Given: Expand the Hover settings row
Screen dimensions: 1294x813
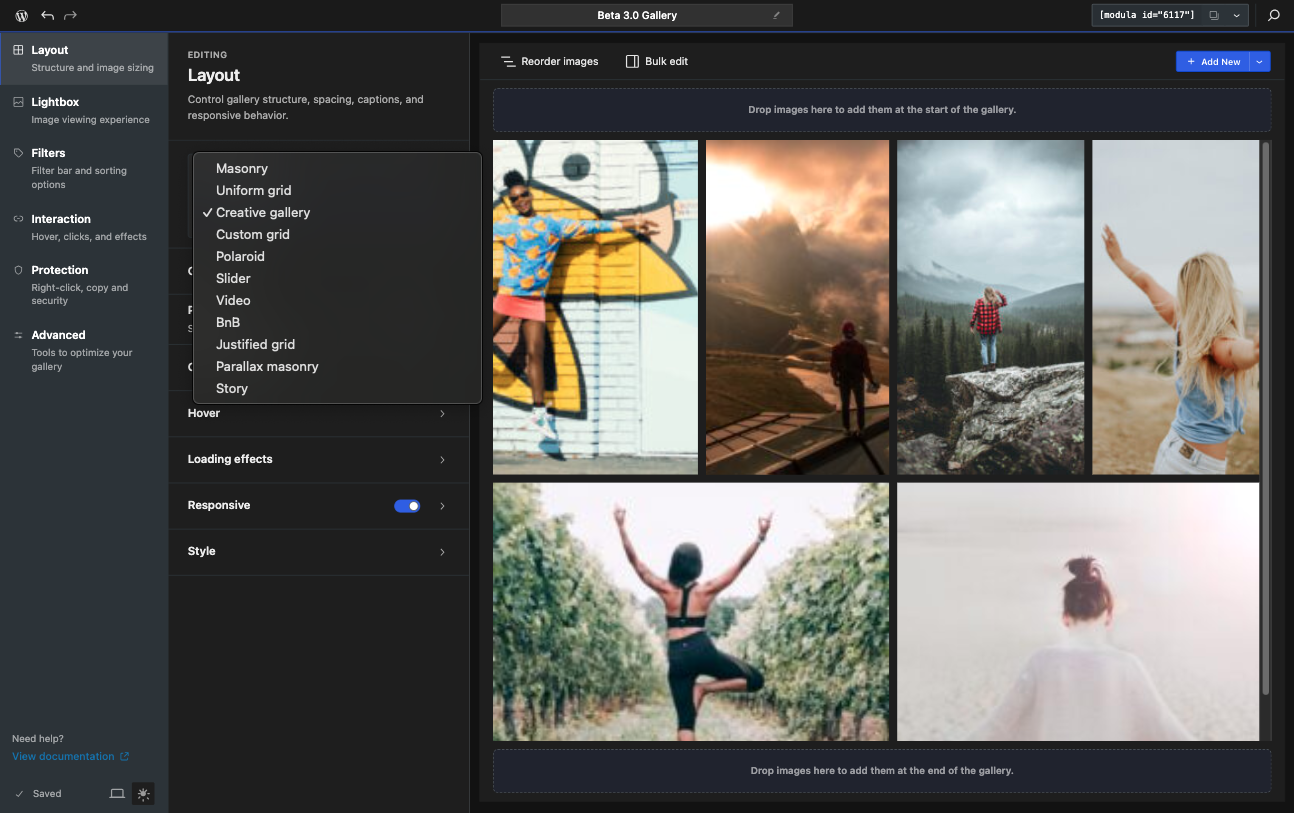Looking at the screenshot, I should 318,414.
